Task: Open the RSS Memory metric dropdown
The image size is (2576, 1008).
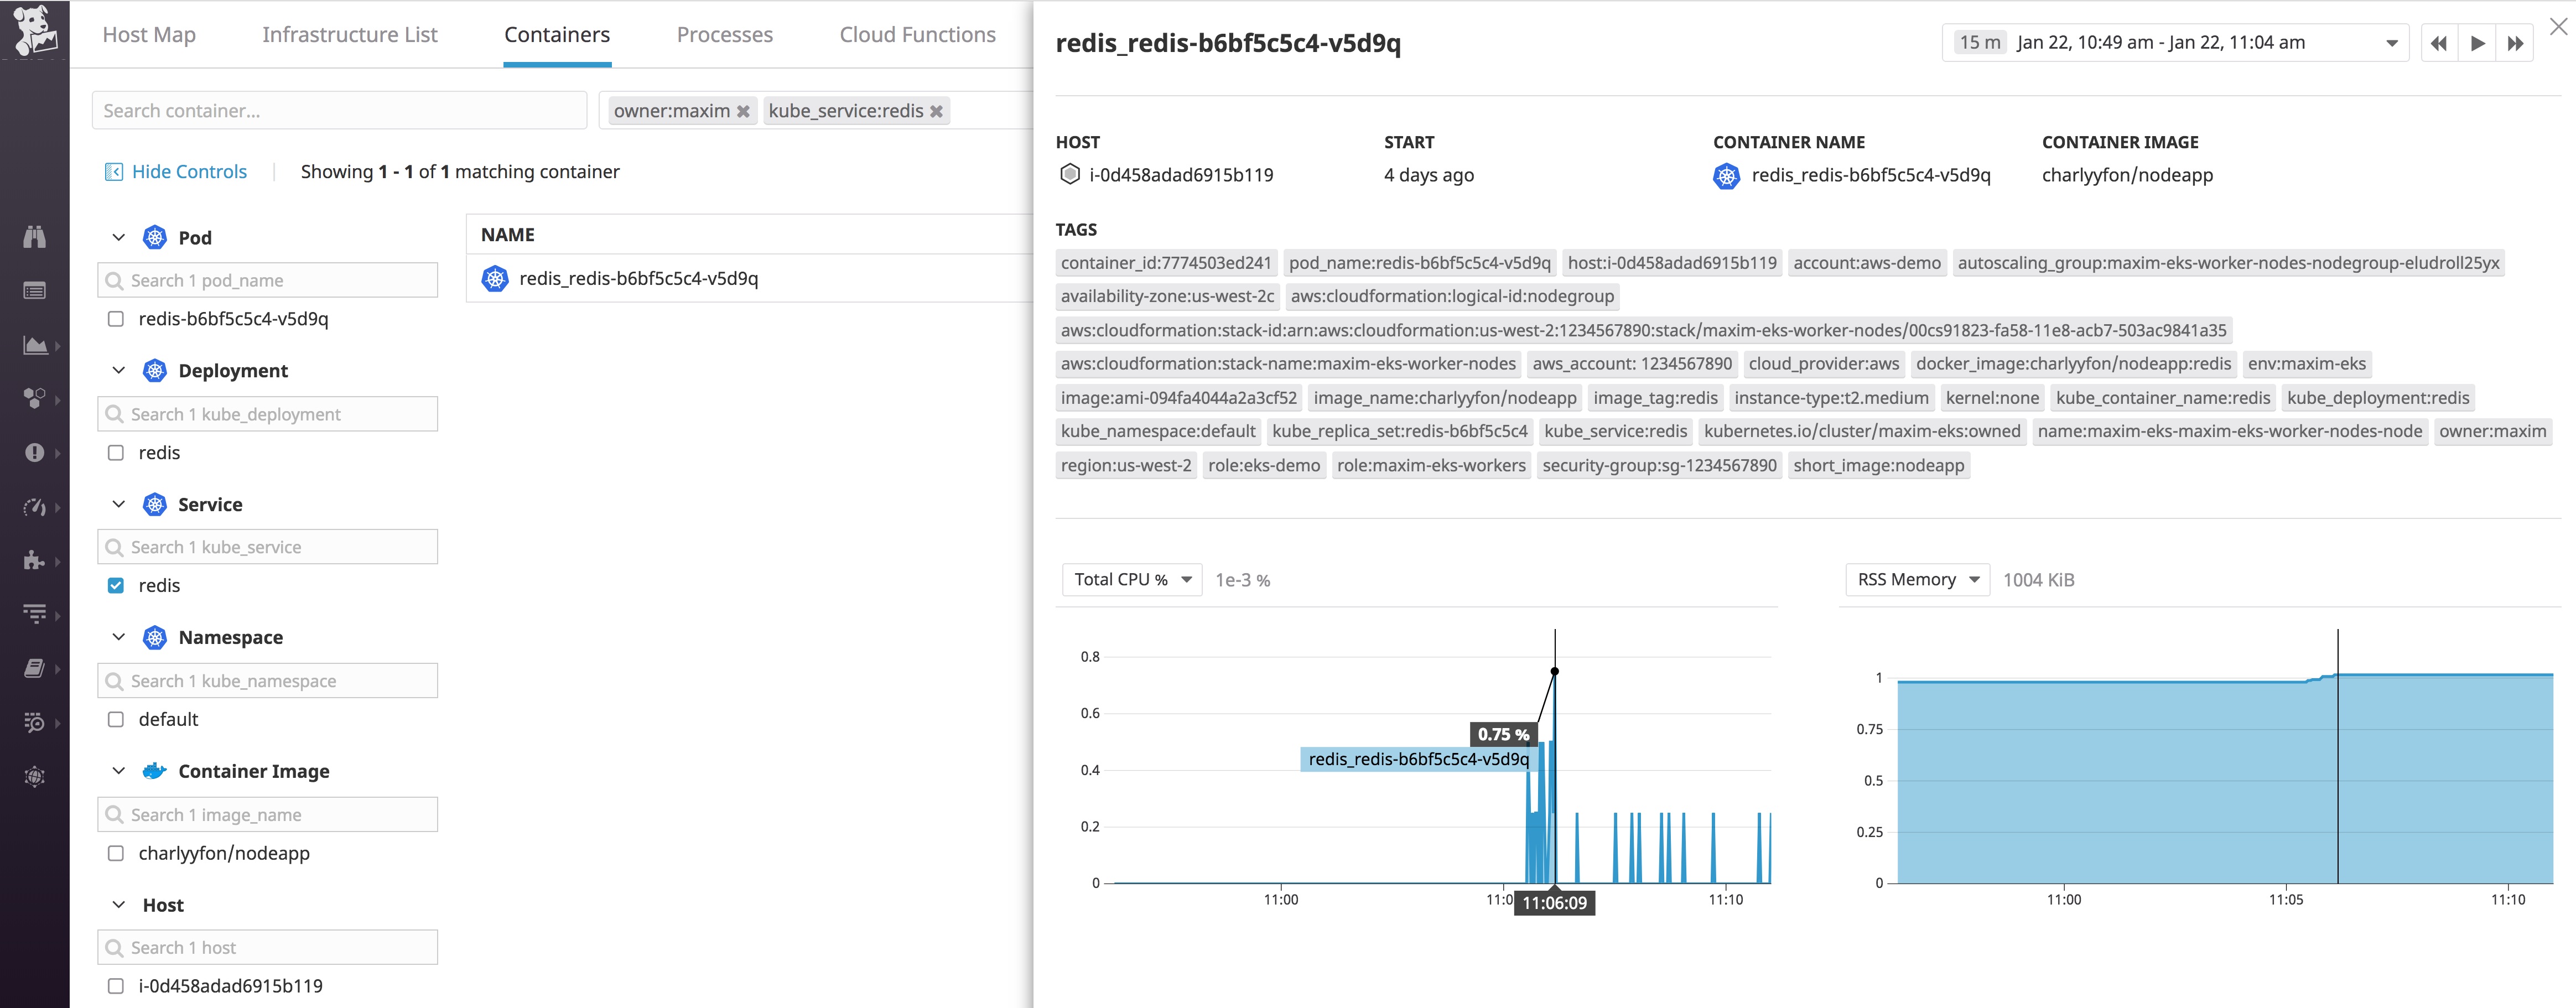Action: (1916, 579)
